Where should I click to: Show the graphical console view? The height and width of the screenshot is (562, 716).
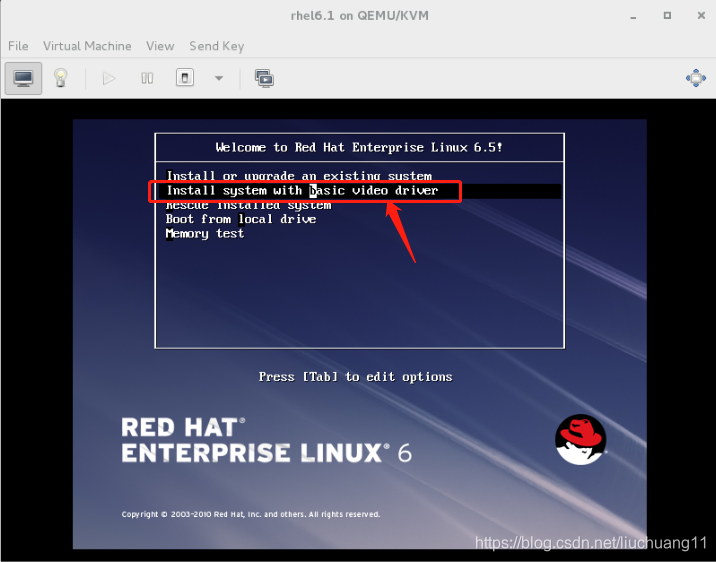pyautogui.click(x=23, y=79)
